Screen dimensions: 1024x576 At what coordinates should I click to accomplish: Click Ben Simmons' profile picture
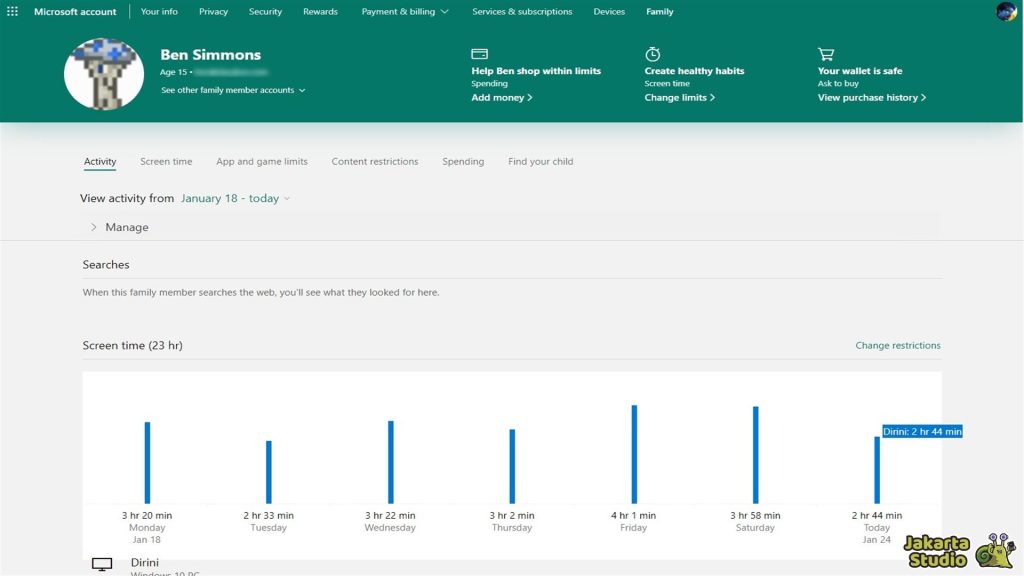104,75
